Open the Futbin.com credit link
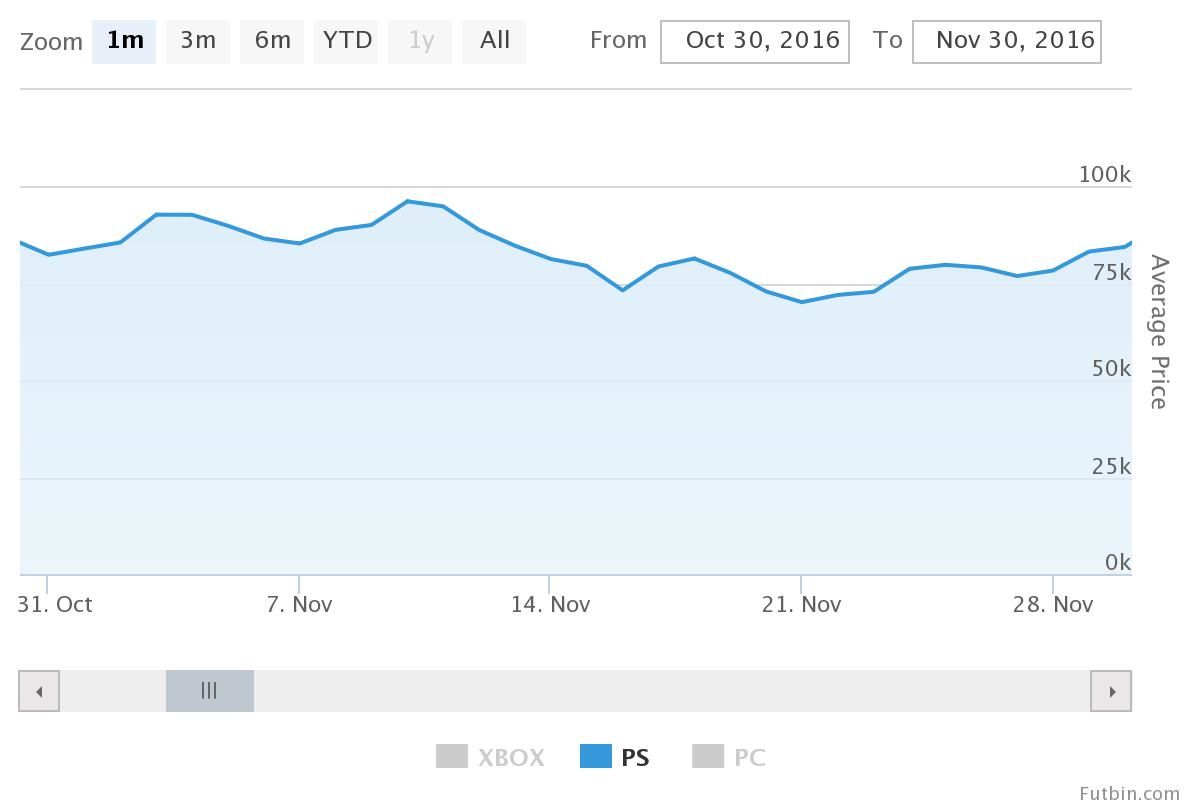1200x810 pixels. pos(1130,793)
